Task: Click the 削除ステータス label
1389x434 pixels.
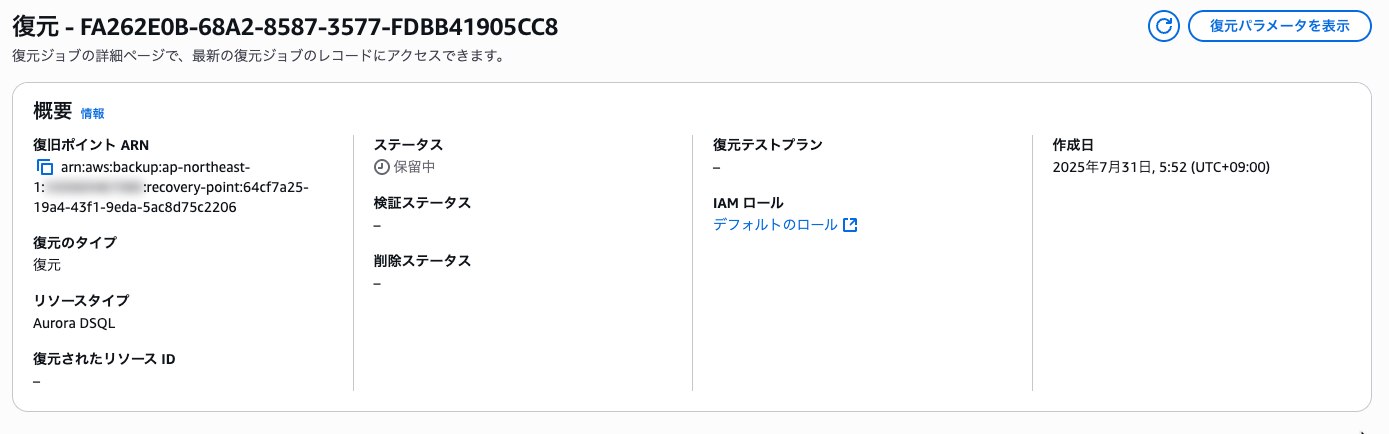Action: [422, 261]
